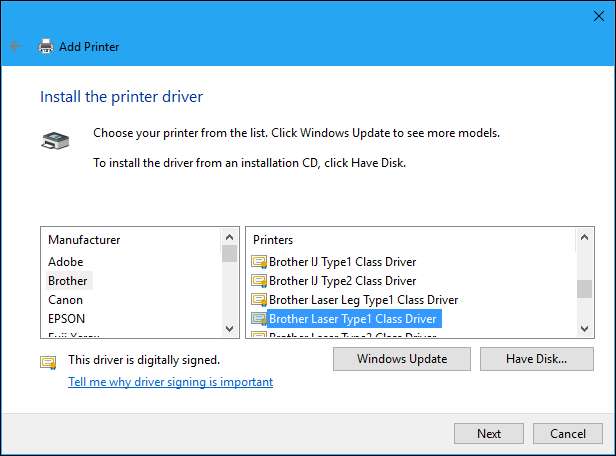Select Brother IJ Type1 Class Driver
Image resolution: width=616 pixels, height=456 pixels.
342,262
